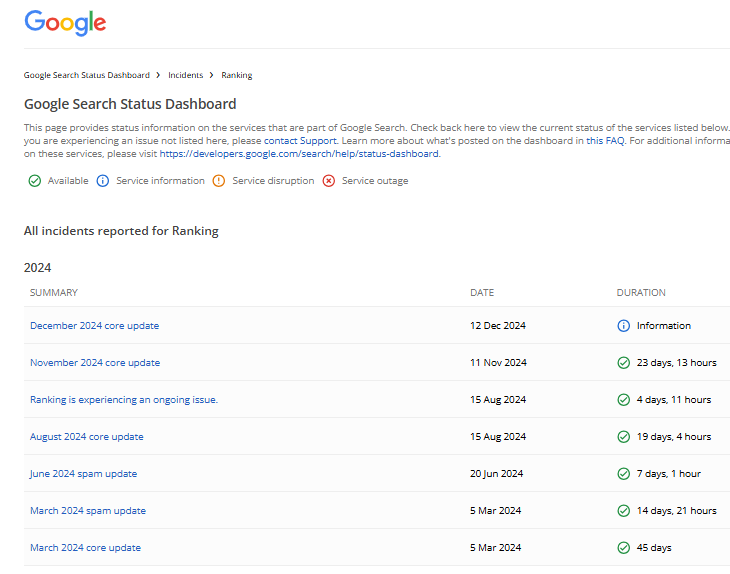The width and height of the screenshot is (730, 574).
Task: Click the Google Search Status Dashboard page title
Action: coord(130,104)
